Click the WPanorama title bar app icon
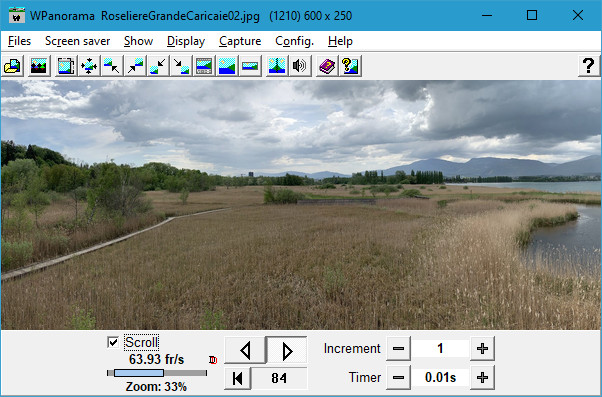Screen dimensions: 602x397 (x=17, y=15)
